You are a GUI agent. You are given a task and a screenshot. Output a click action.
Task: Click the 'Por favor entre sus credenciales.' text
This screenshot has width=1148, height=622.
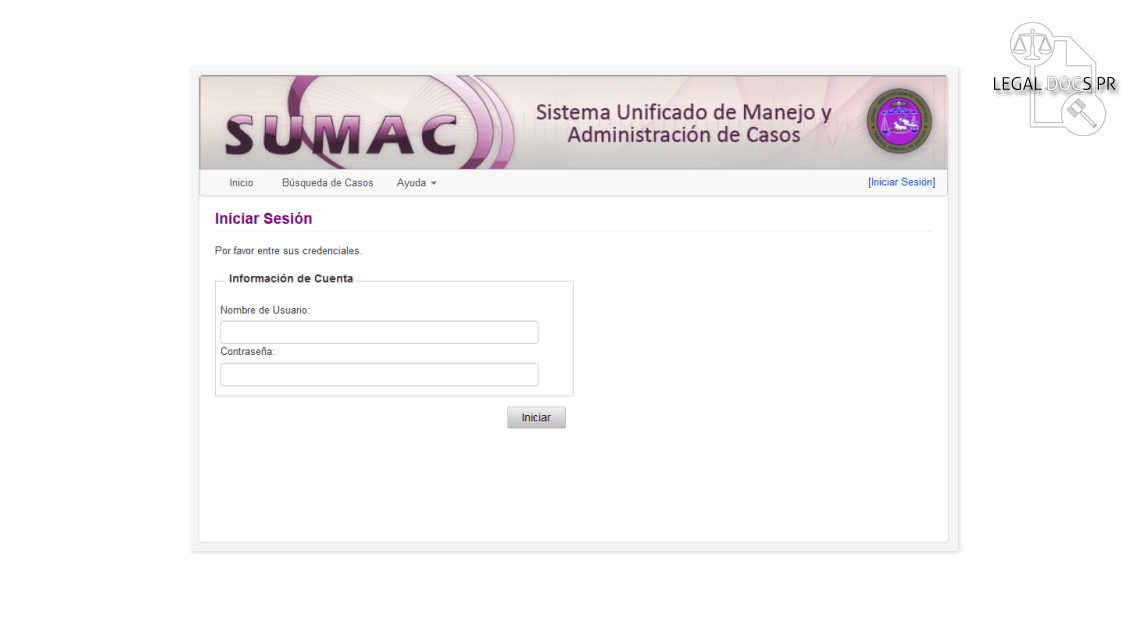click(x=288, y=250)
